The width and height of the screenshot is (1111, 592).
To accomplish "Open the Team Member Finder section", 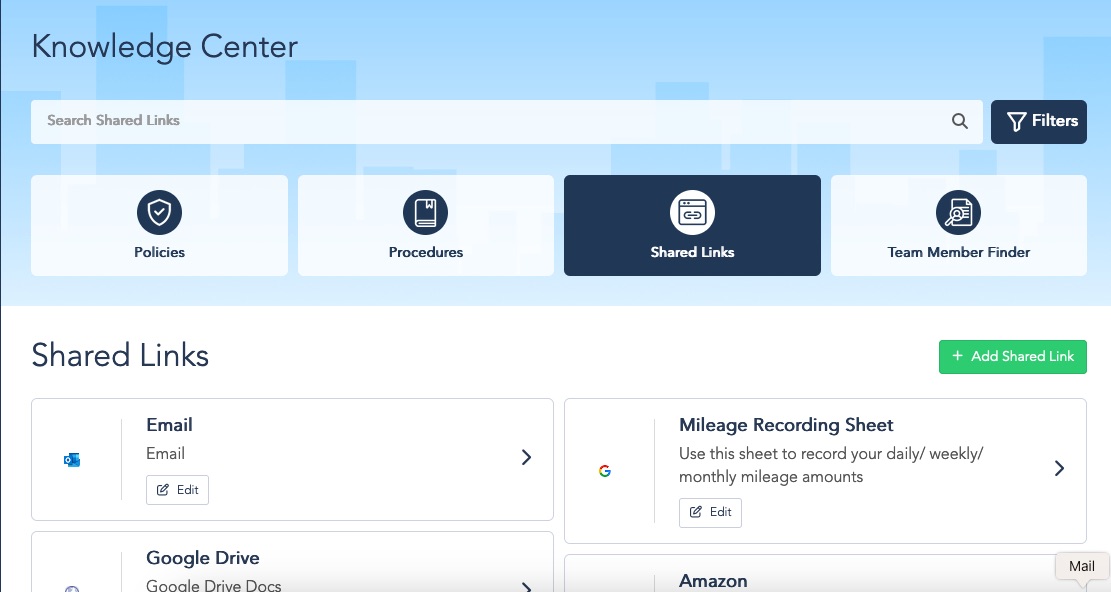I will click(x=959, y=225).
